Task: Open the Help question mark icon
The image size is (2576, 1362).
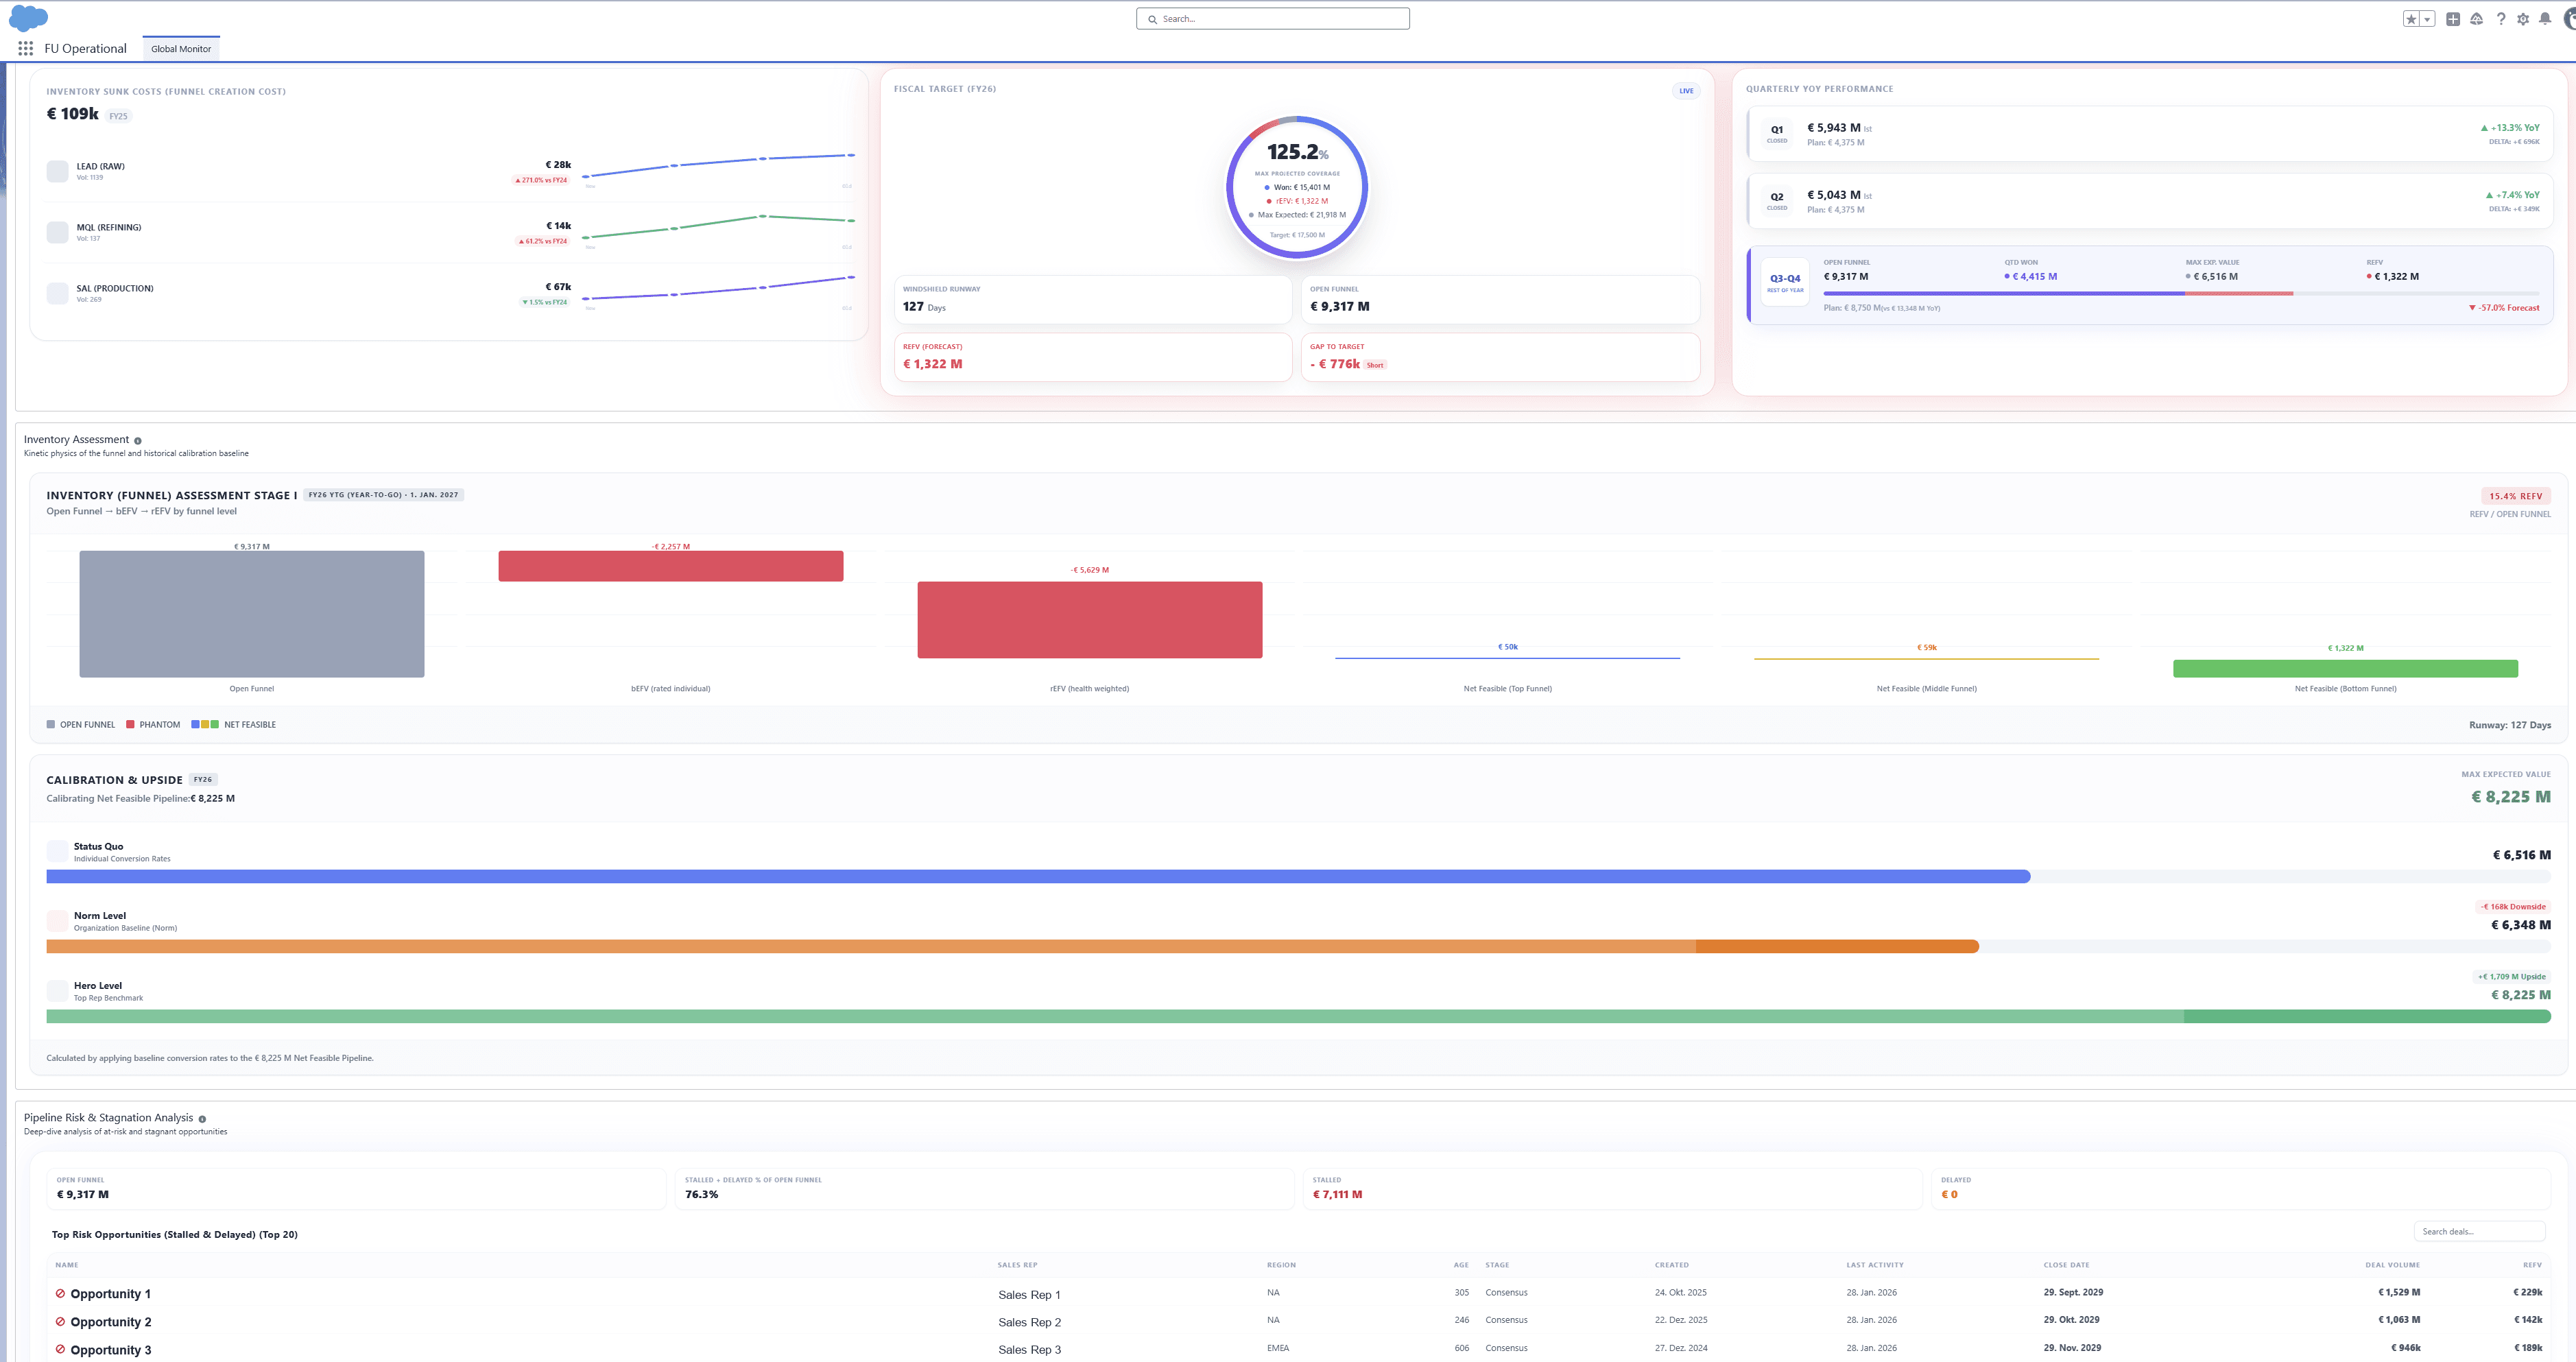Action: point(2500,19)
